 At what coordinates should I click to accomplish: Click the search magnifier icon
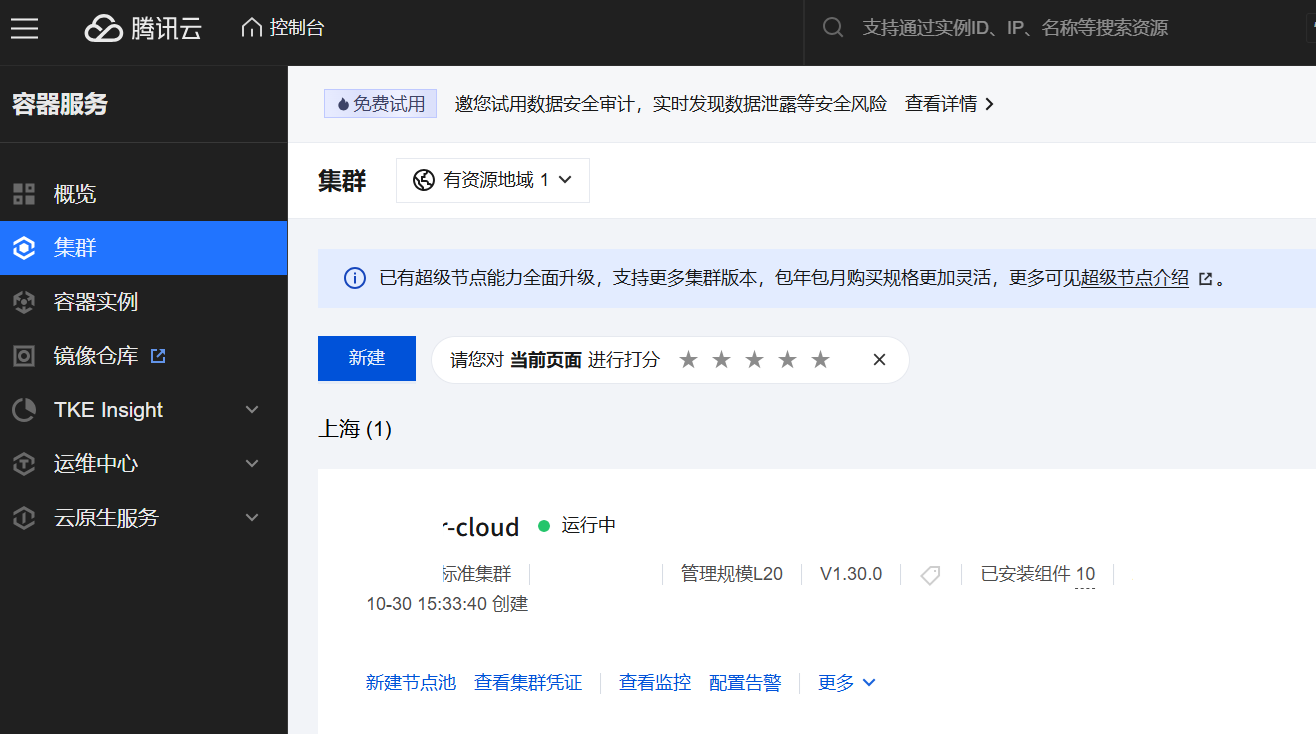tap(833, 28)
